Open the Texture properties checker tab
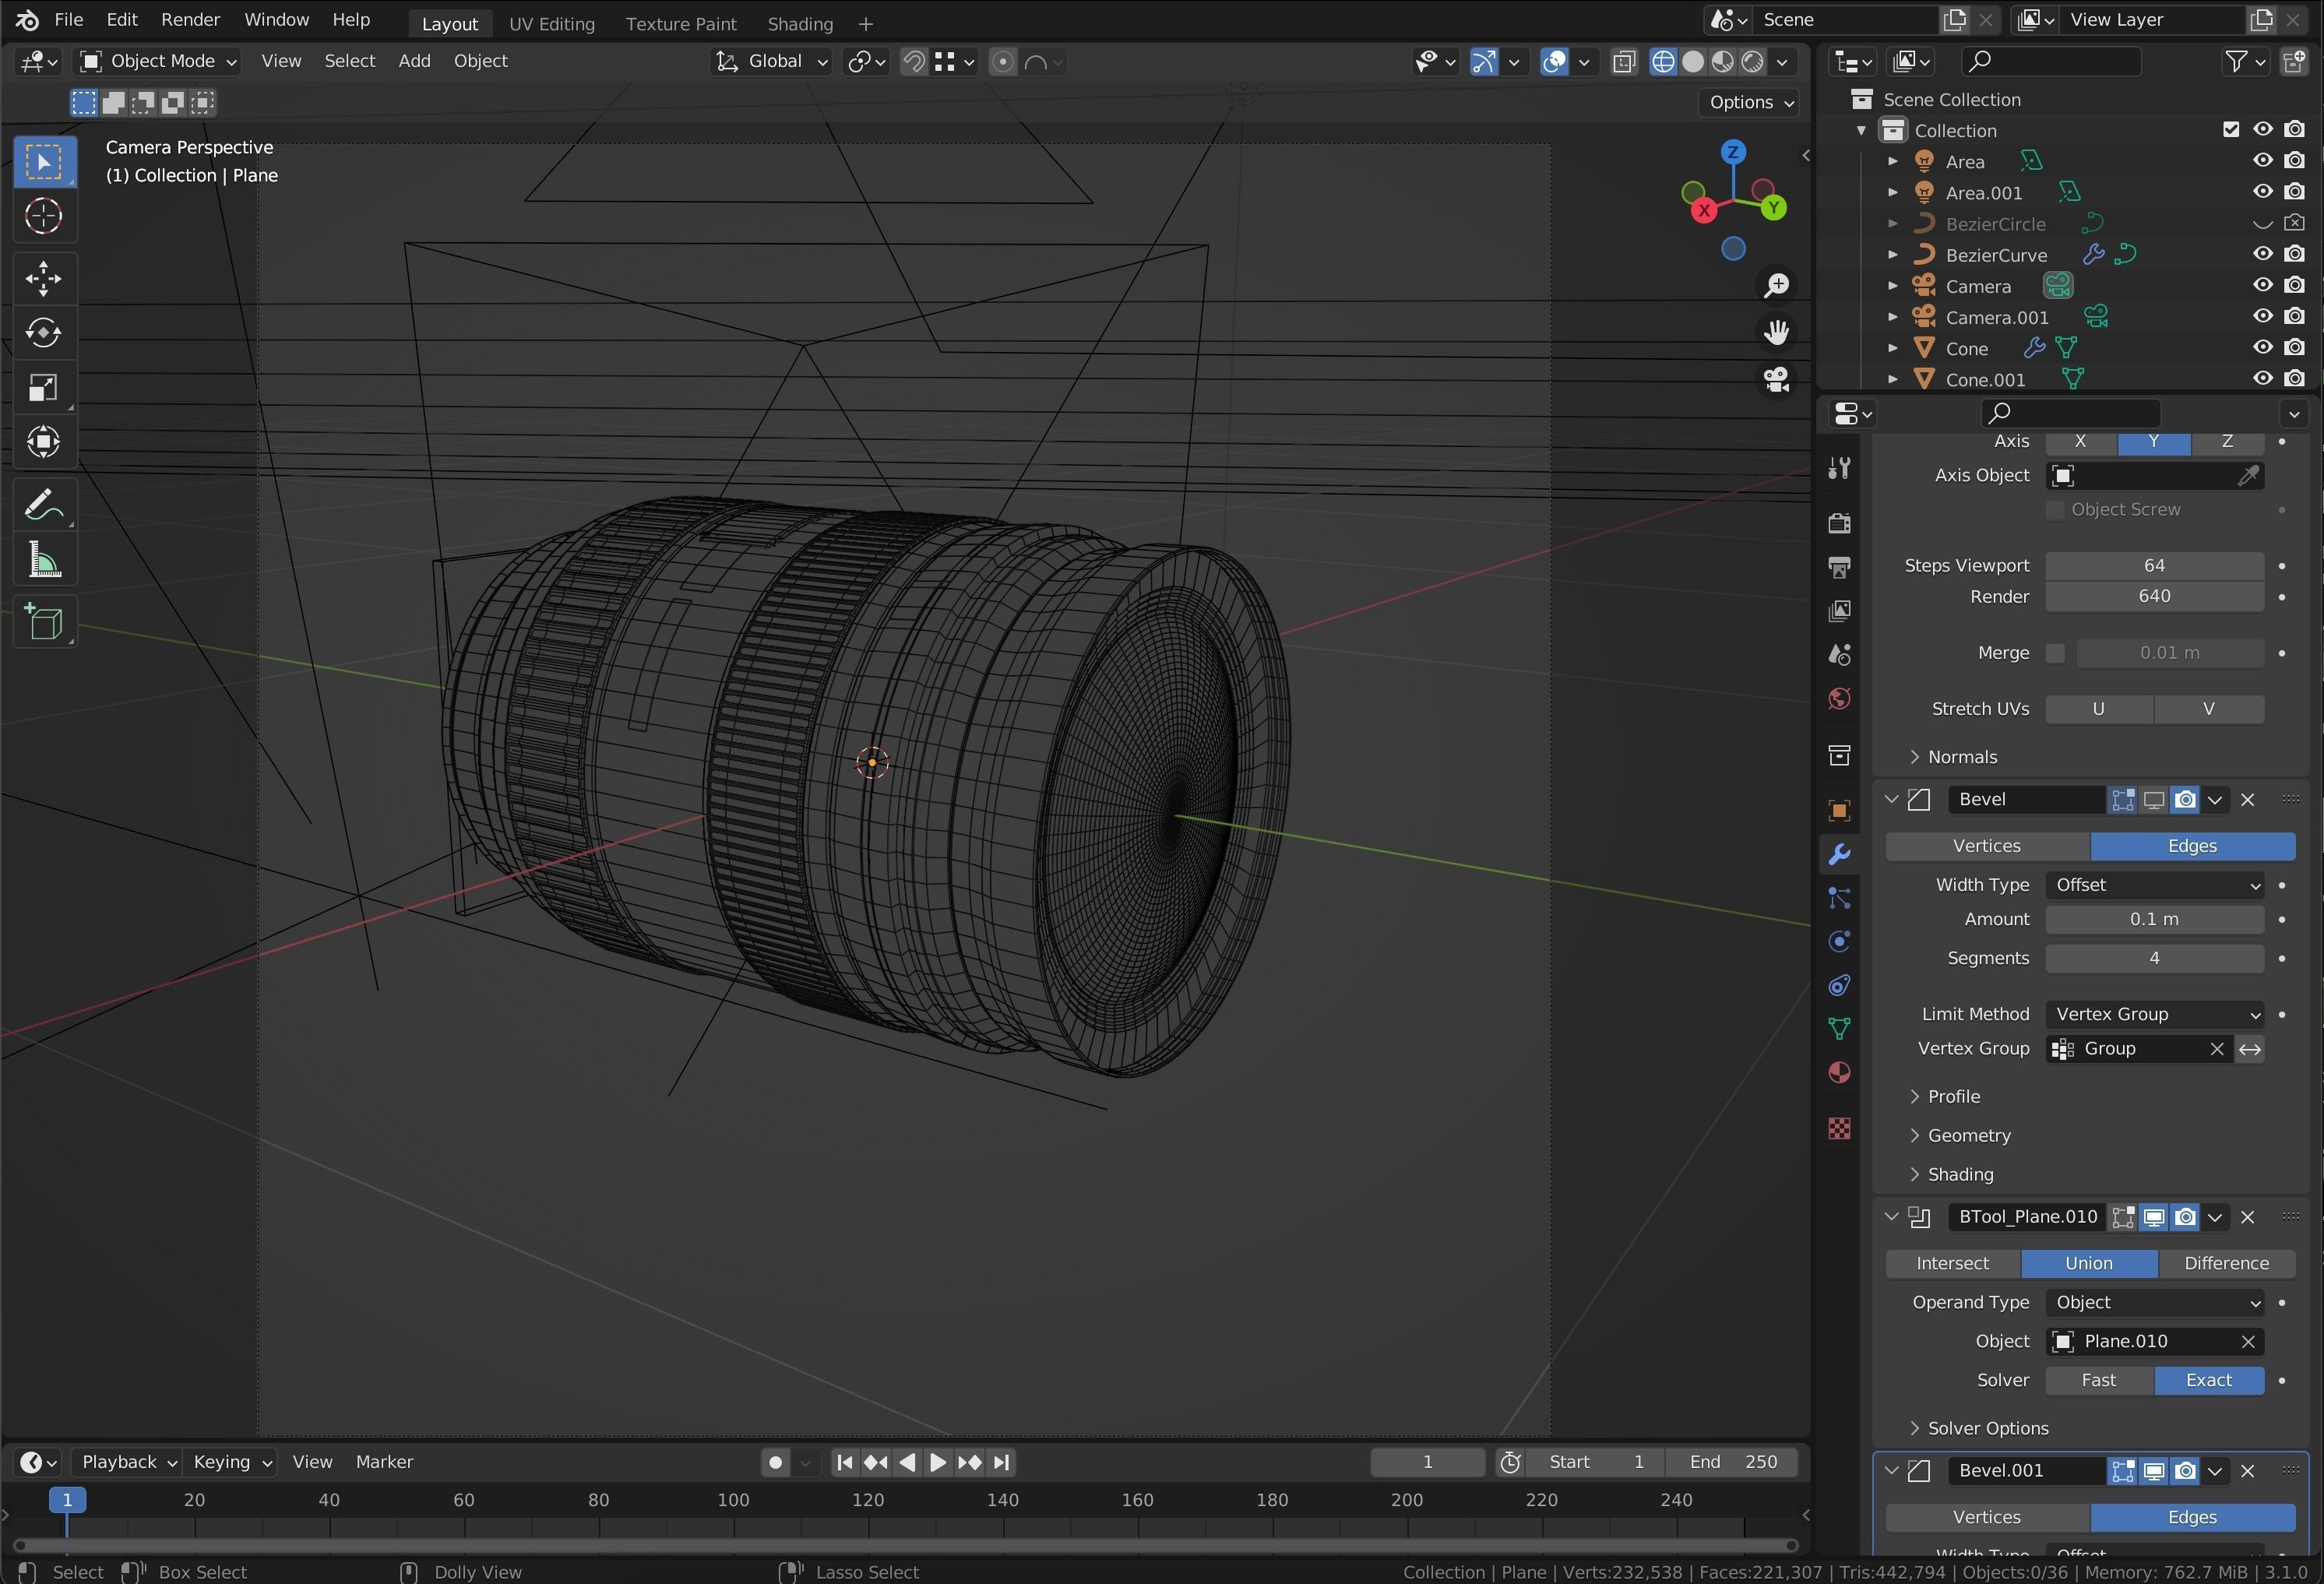Viewport: 2324px width, 1584px height. pos(1839,1129)
